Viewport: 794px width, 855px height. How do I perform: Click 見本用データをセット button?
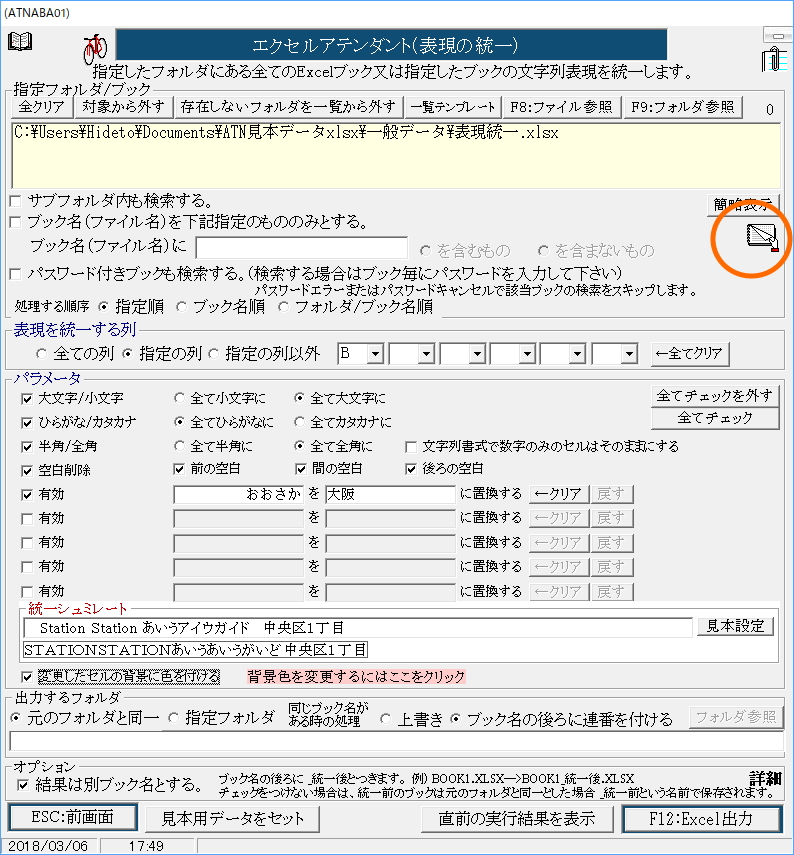pos(233,818)
